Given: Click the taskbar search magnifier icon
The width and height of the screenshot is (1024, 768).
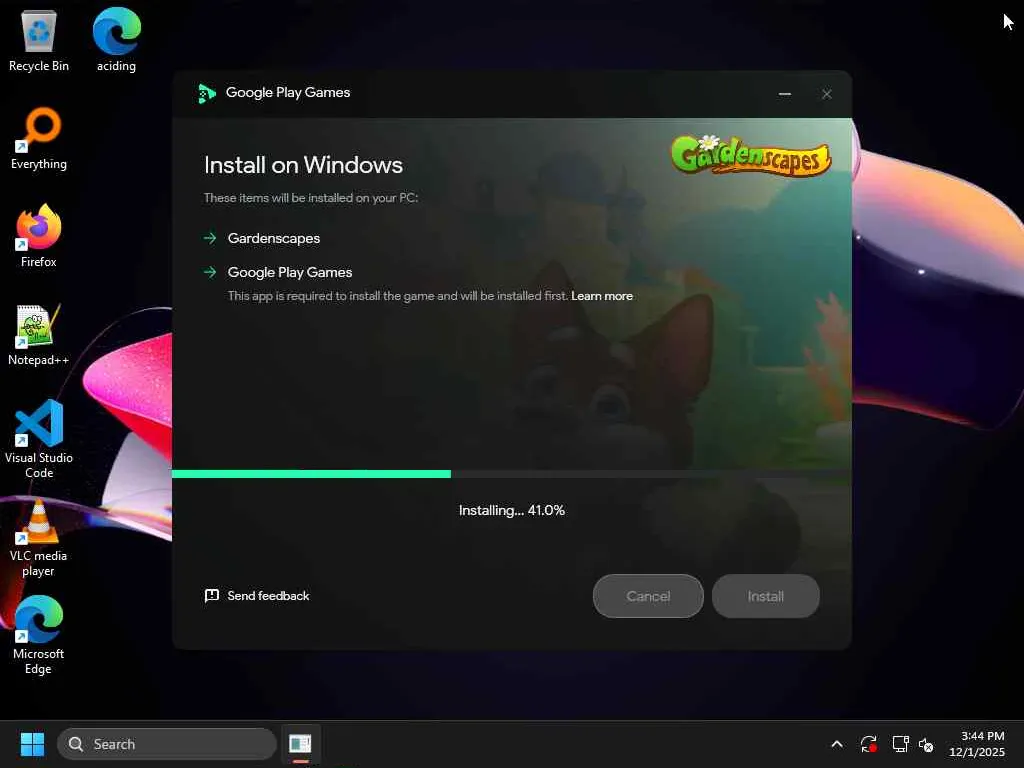Looking at the screenshot, I should click(76, 744).
